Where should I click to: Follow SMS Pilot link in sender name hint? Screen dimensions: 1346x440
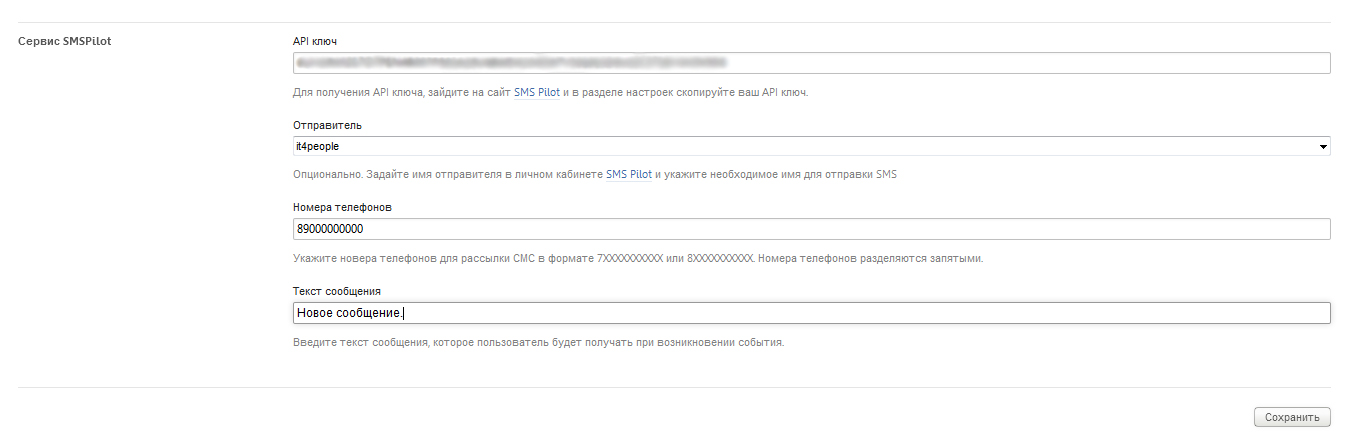(x=628, y=174)
